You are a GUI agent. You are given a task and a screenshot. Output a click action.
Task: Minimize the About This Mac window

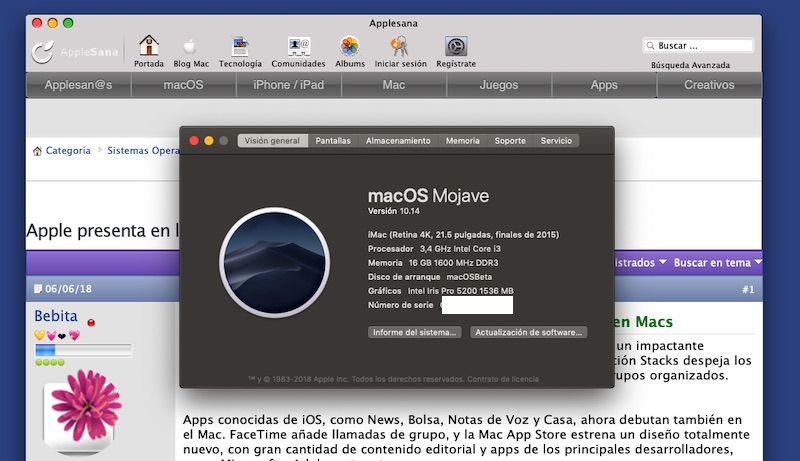(209, 141)
